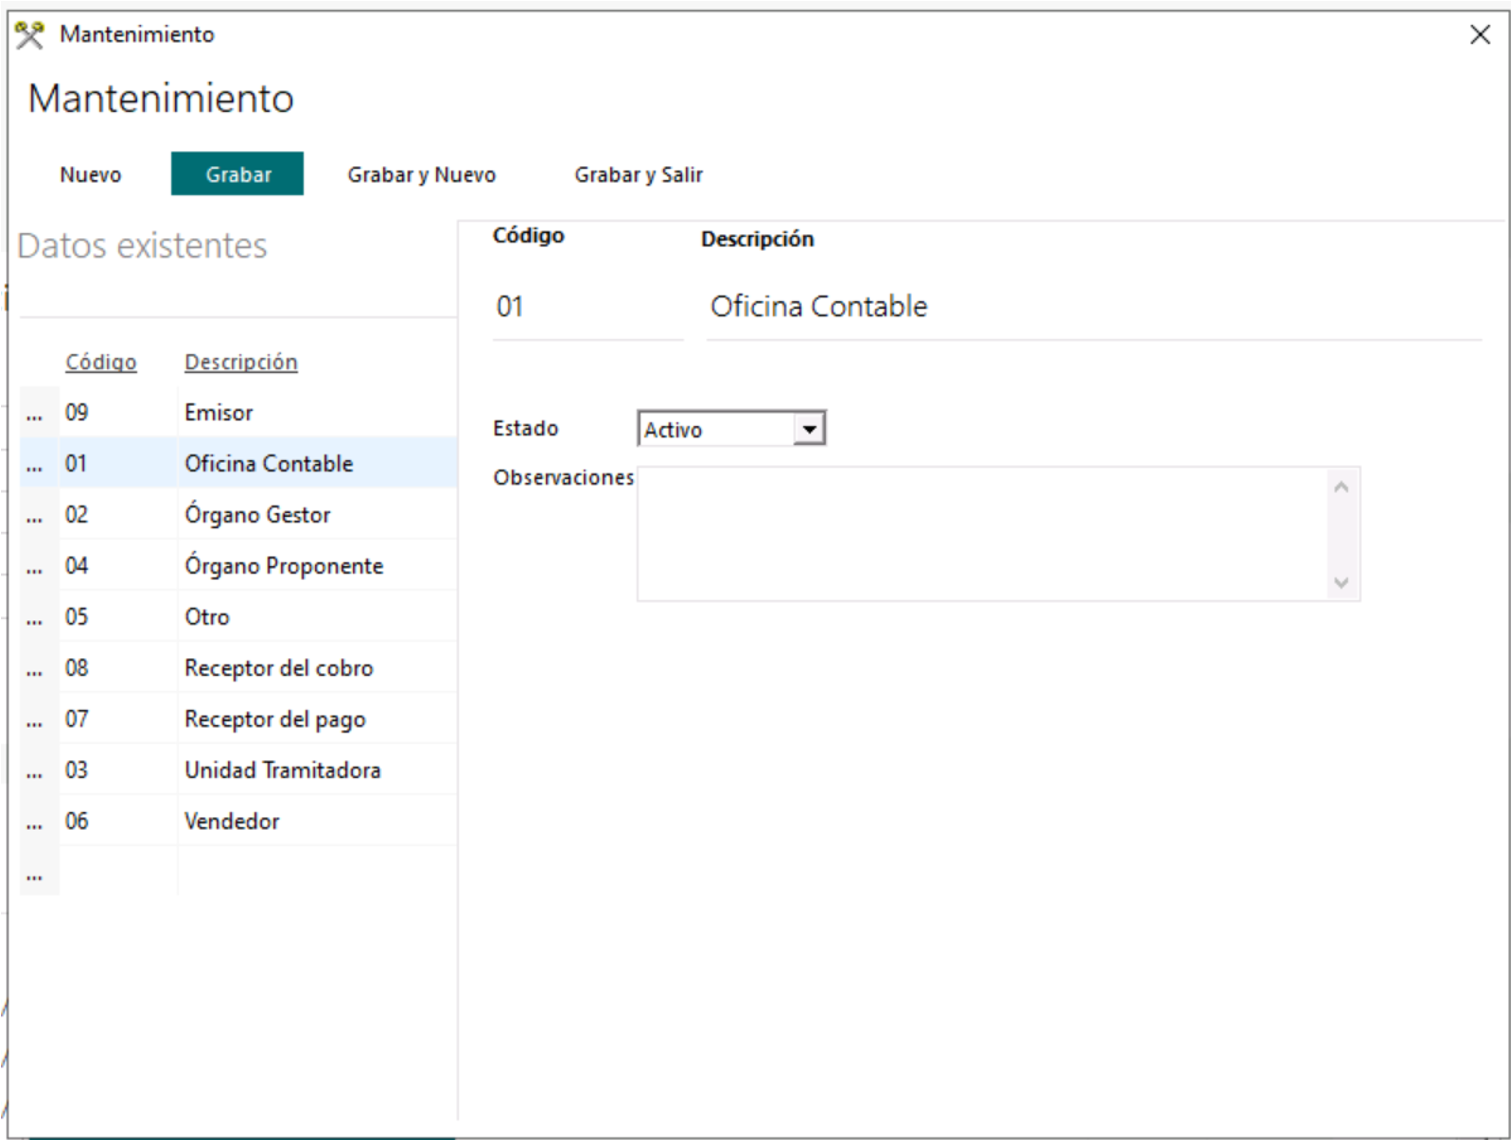Click ellipsis on the empty last row
The width and height of the screenshot is (1511, 1141).
point(35,873)
